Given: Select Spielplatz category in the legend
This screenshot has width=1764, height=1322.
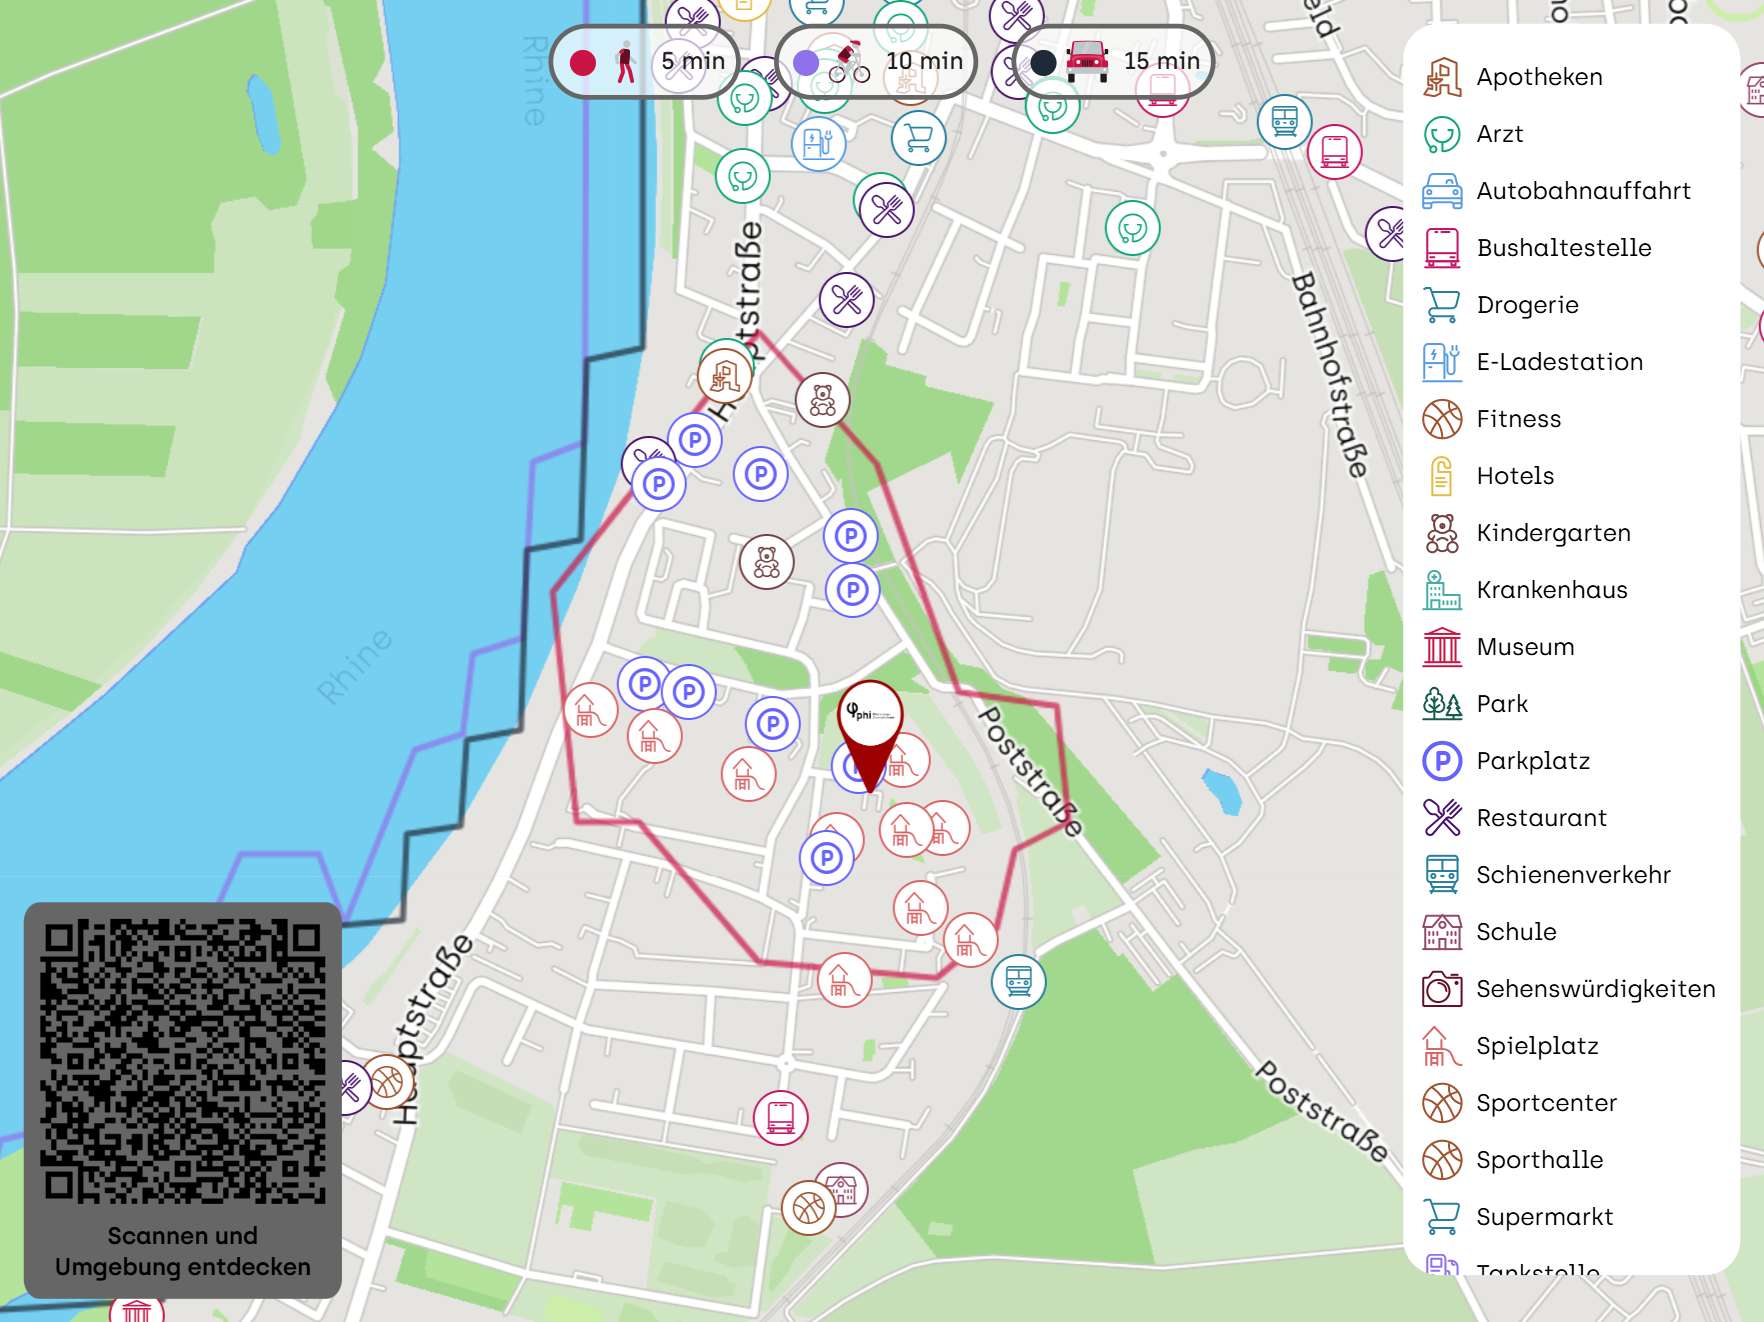Looking at the screenshot, I should coord(1537,1046).
